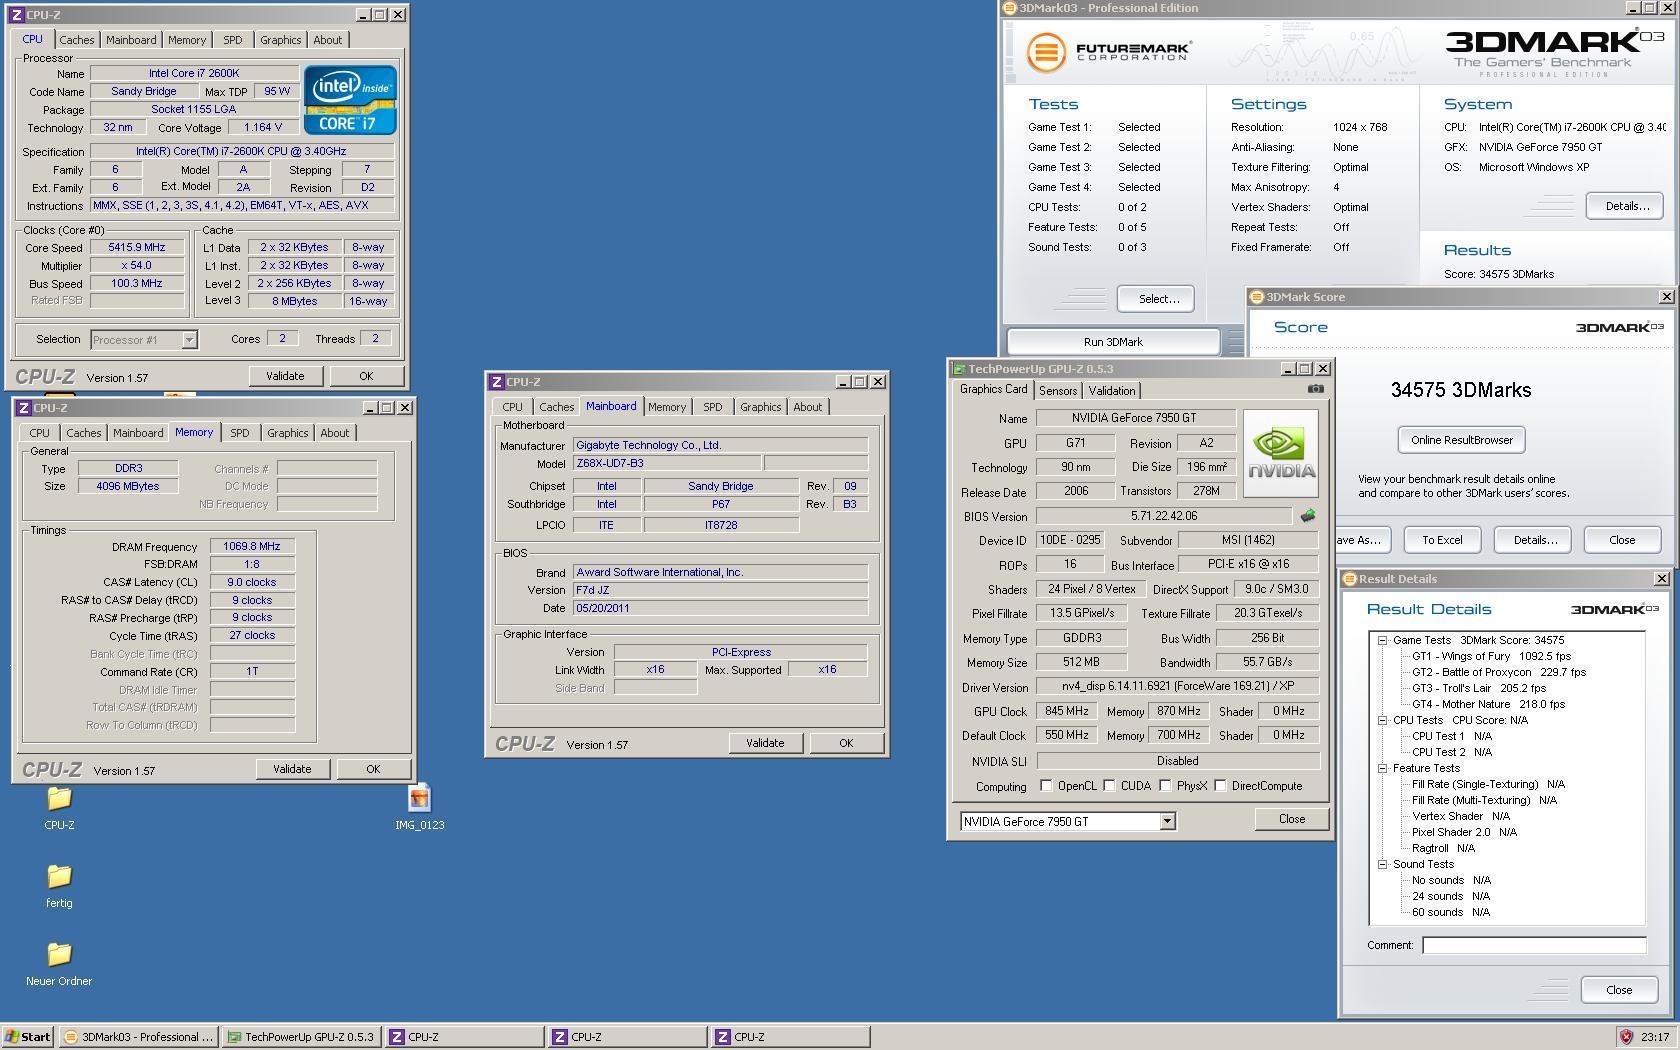
Task: Click OK in the Memory CPU-Z window
Action: 373,769
